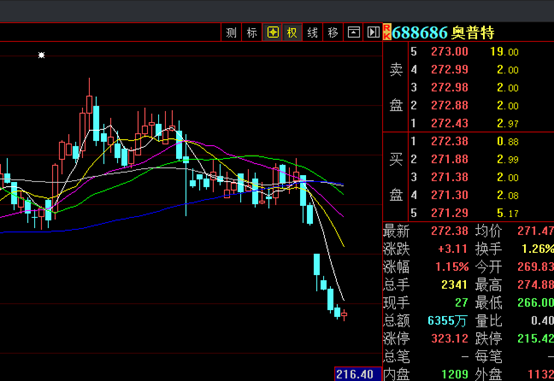
Task: Select sell level 1 price 272.43
Action: [x=449, y=123]
